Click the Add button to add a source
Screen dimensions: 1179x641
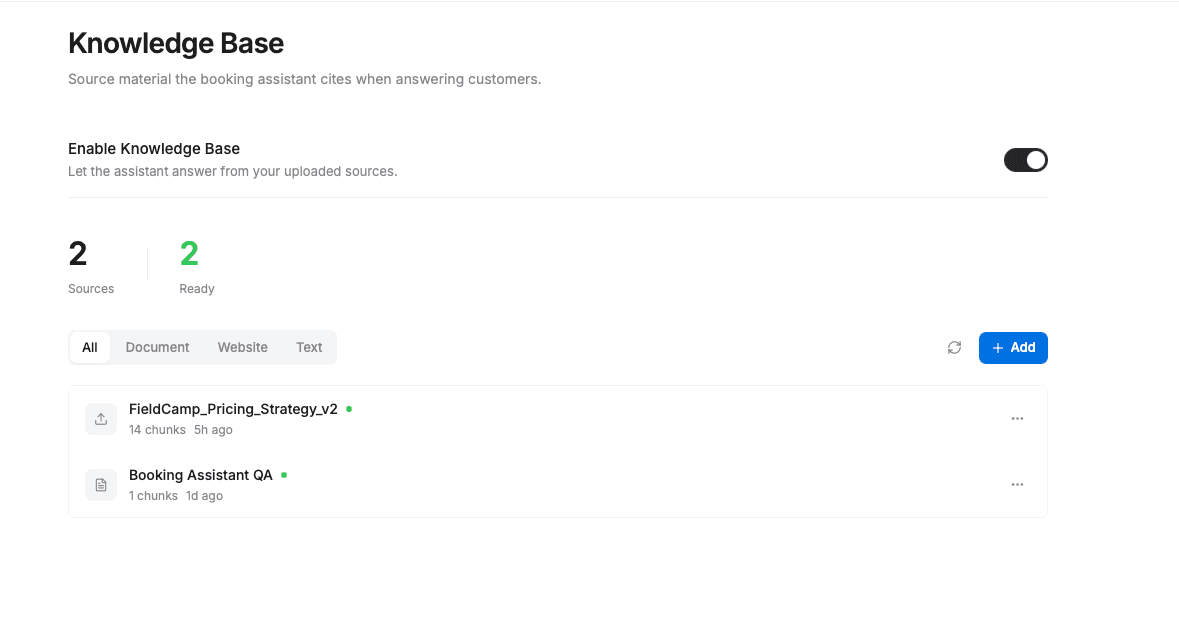[x=1013, y=347]
